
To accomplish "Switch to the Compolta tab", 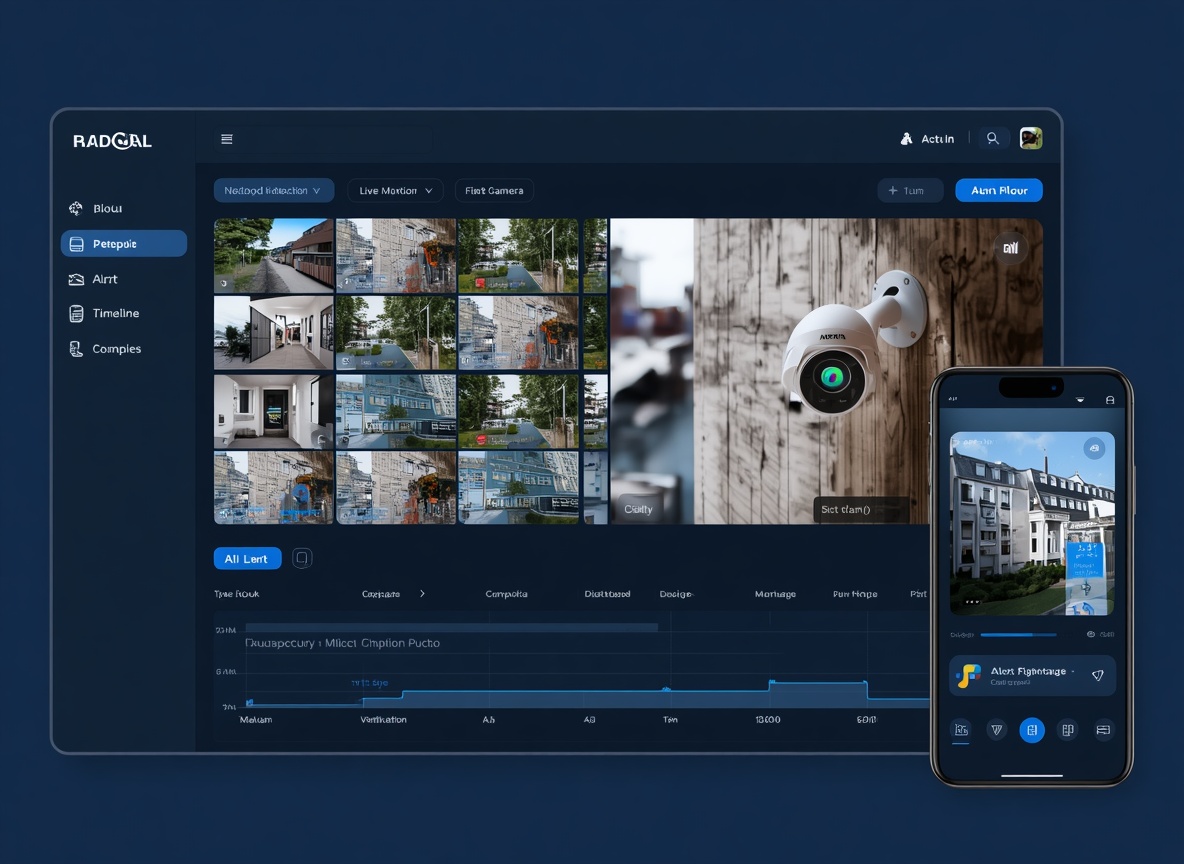I will (x=506, y=594).
